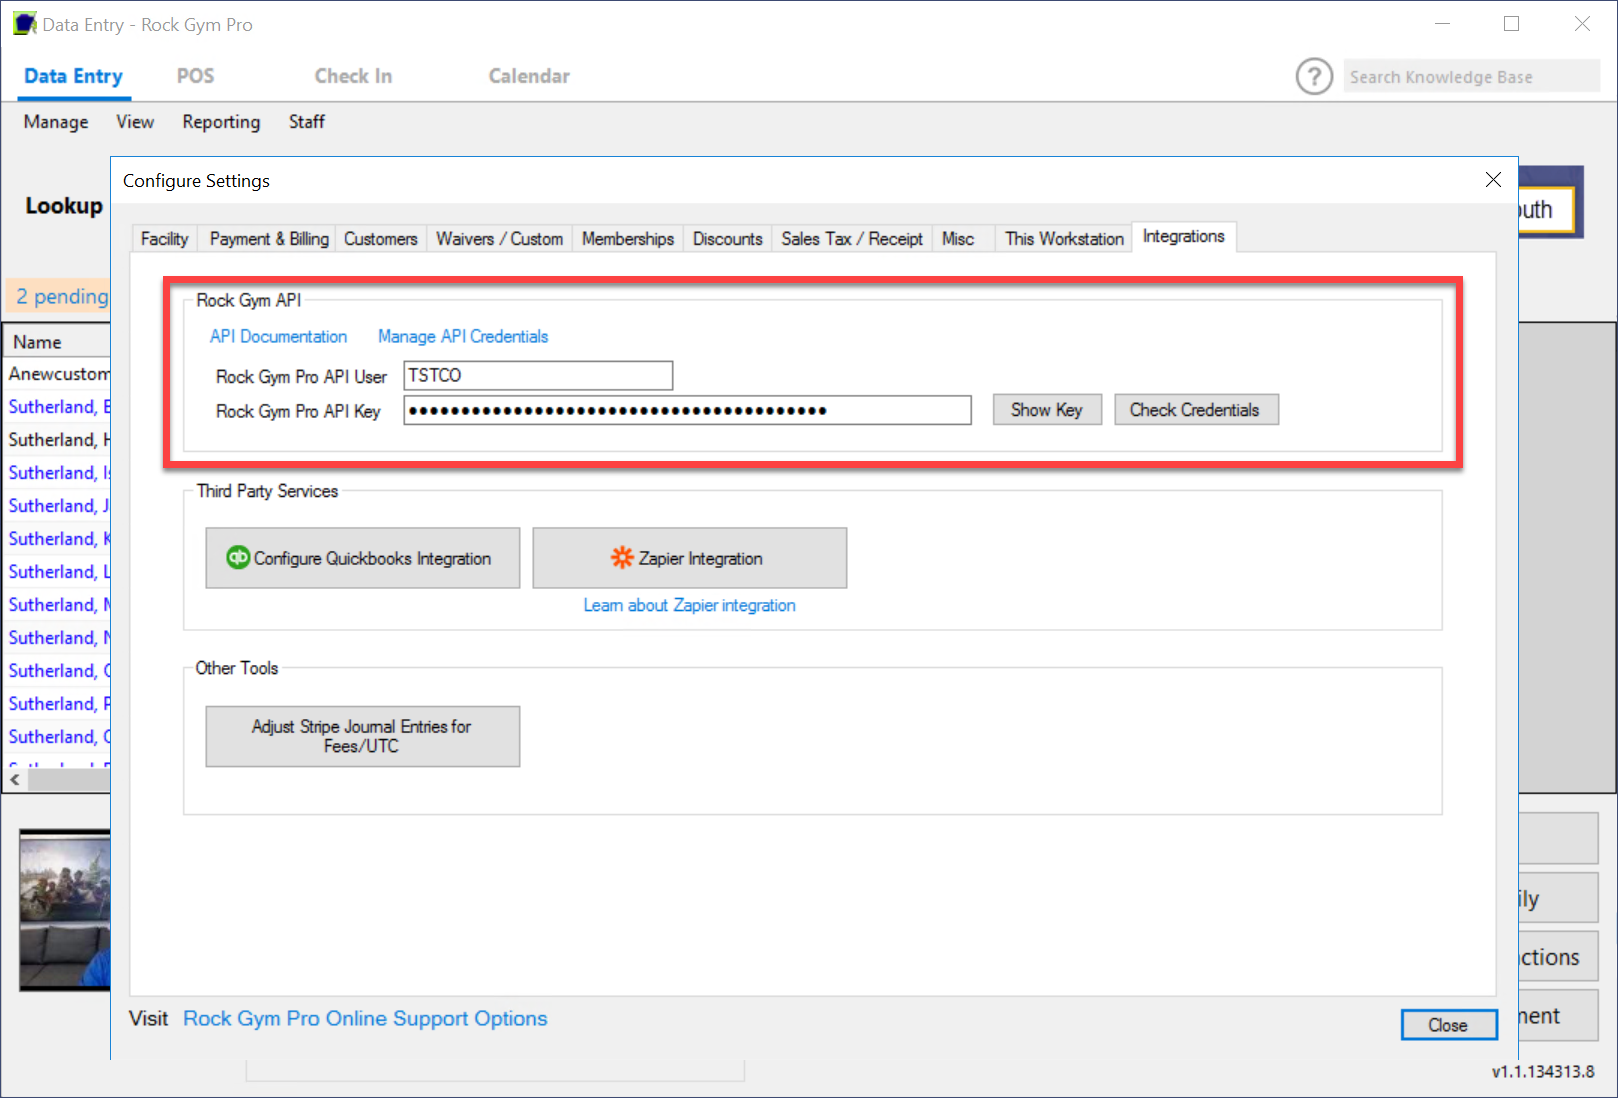1618x1098 pixels.
Task: Click the Close button in the dialog
Action: [1449, 1025]
